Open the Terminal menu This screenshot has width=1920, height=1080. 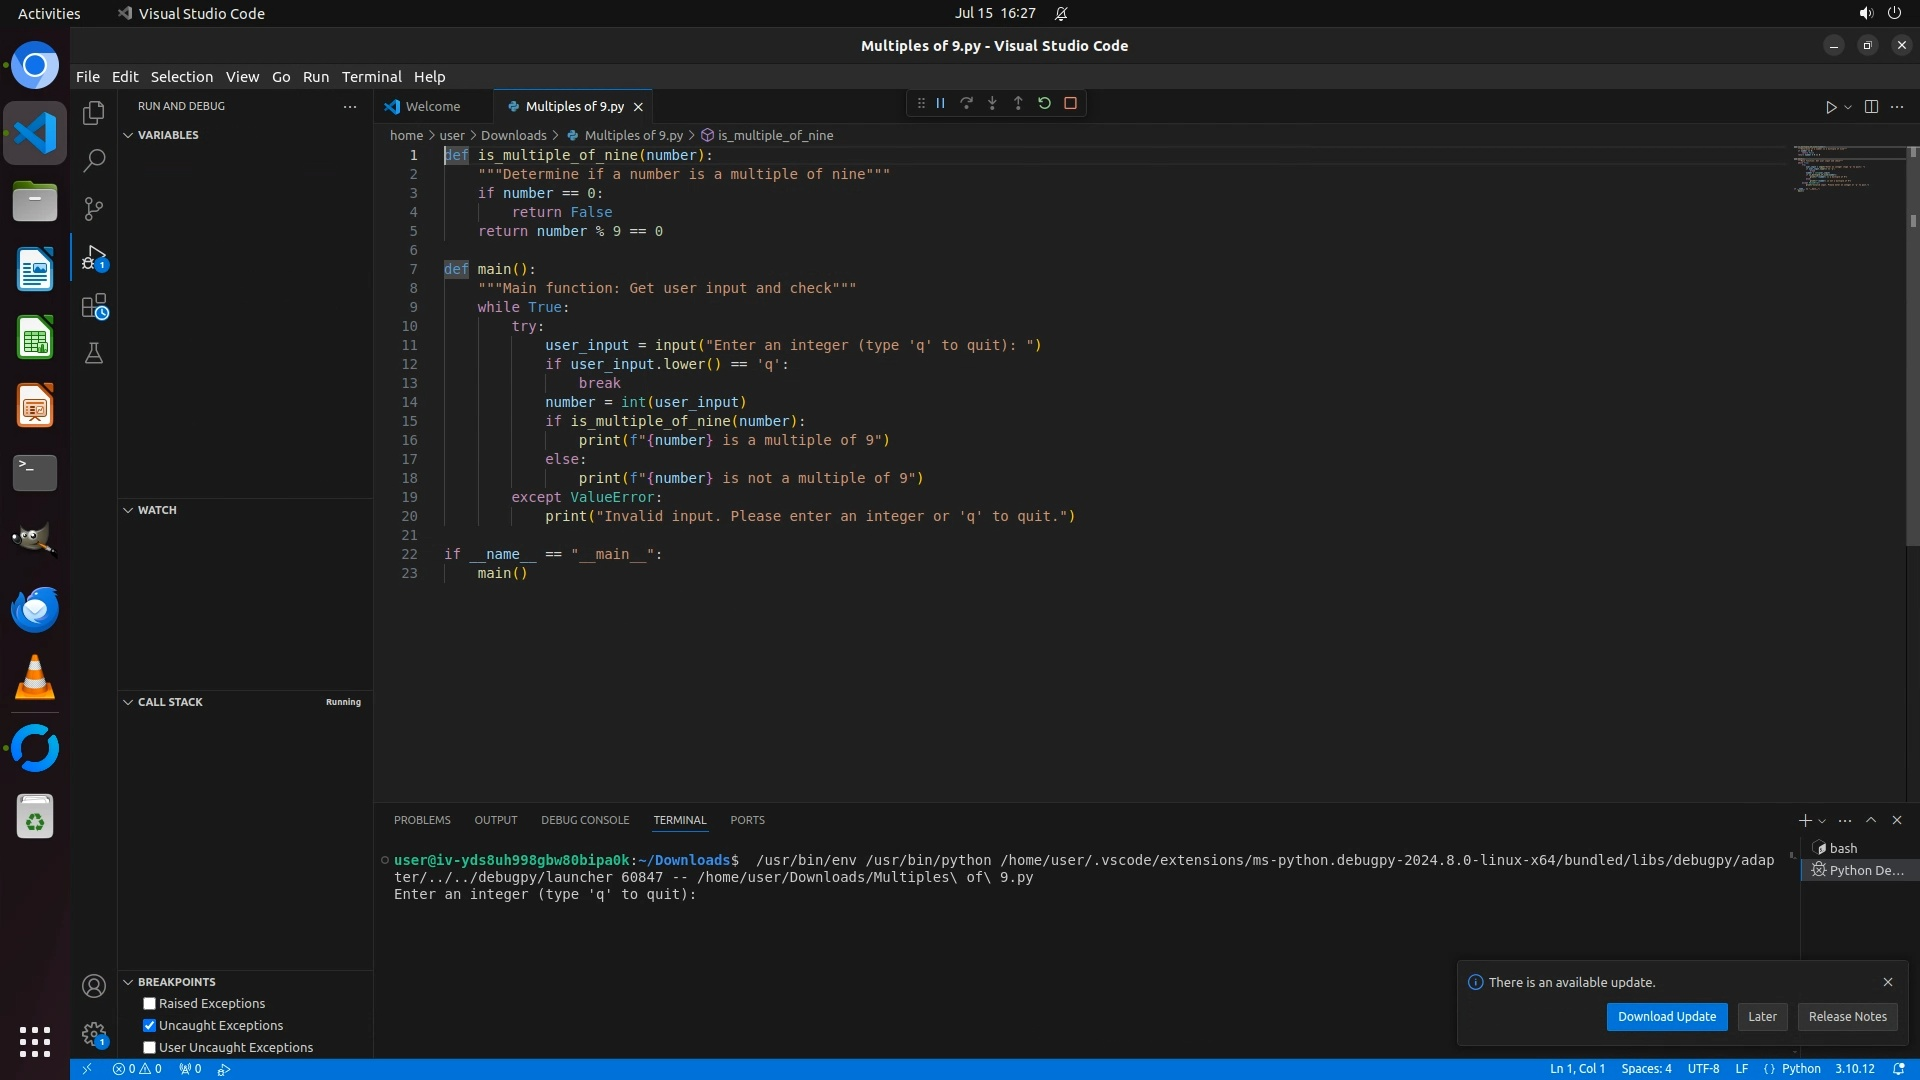pos(371,77)
